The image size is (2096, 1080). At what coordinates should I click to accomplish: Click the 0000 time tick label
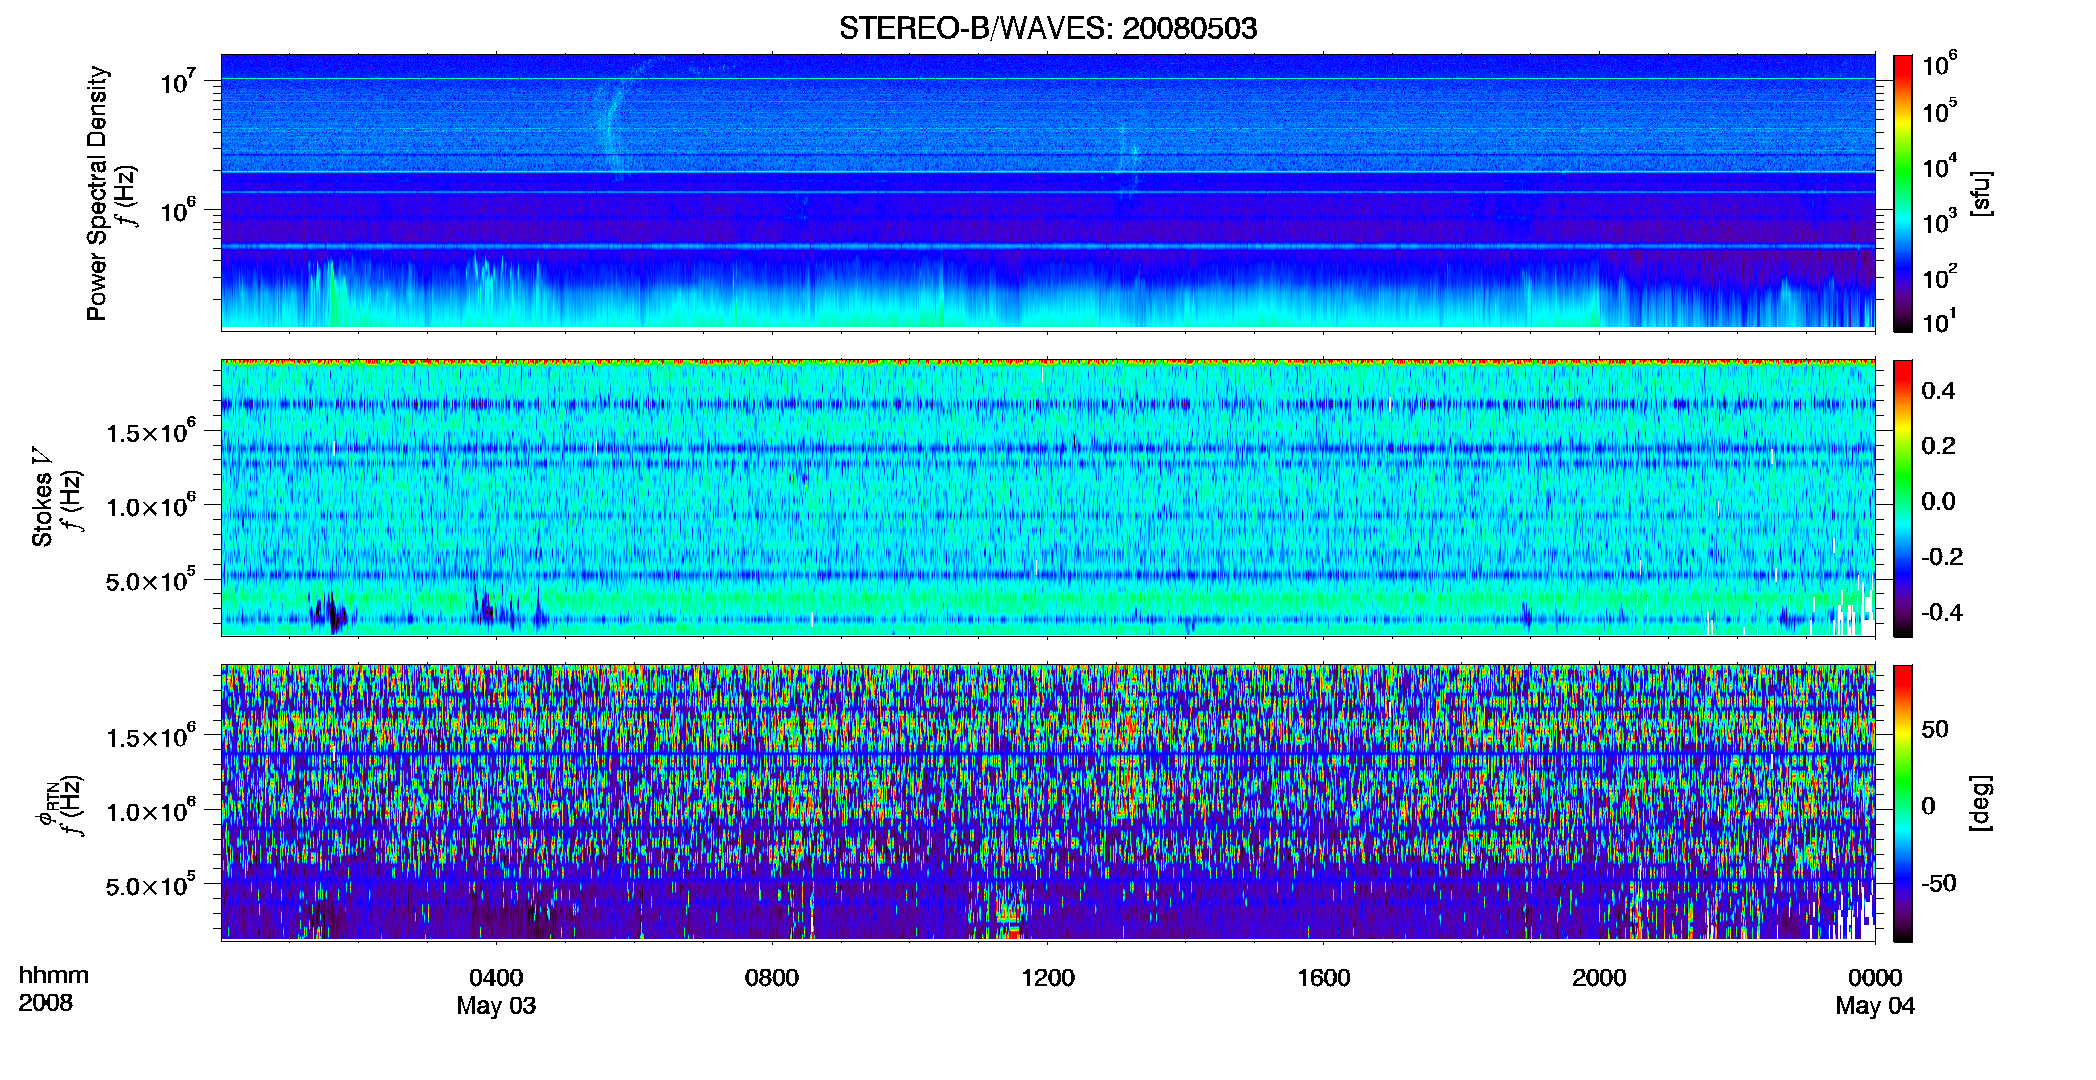(x=1875, y=978)
